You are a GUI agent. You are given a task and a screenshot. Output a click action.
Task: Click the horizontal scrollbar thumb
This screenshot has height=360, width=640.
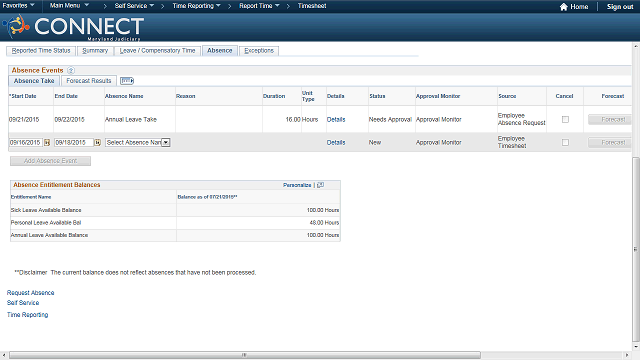pos(244,355)
